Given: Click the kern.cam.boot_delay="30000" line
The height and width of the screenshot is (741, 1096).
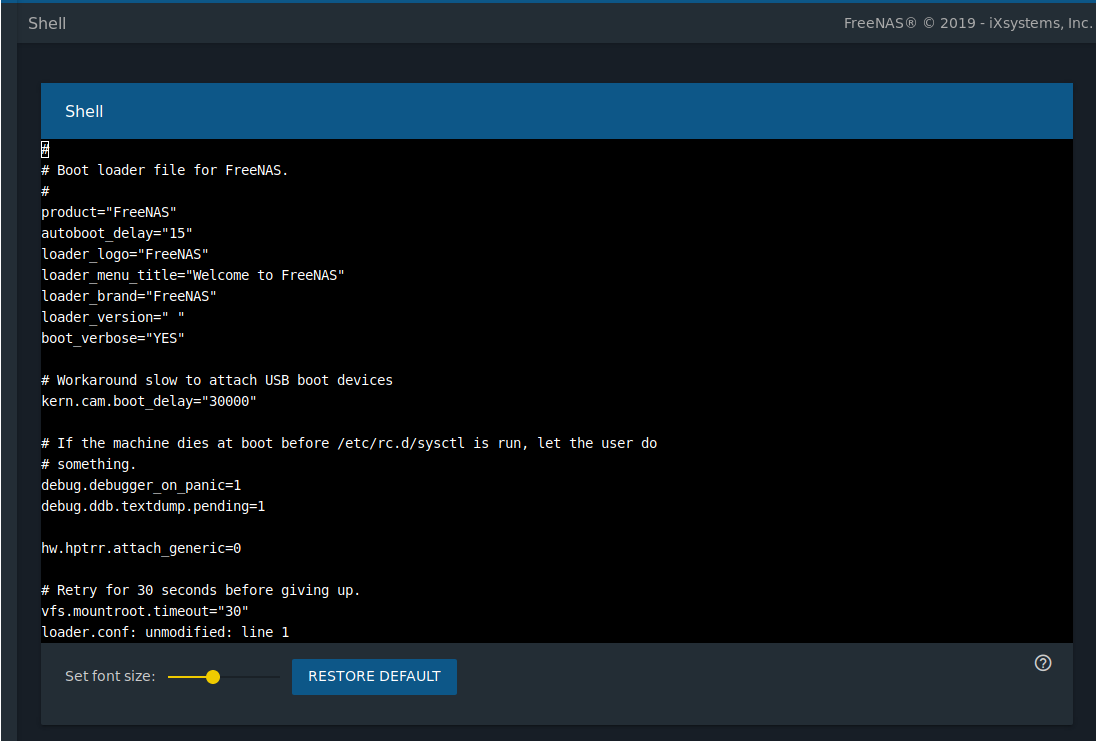Looking at the screenshot, I should pyautogui.click(x=149, y=401).
